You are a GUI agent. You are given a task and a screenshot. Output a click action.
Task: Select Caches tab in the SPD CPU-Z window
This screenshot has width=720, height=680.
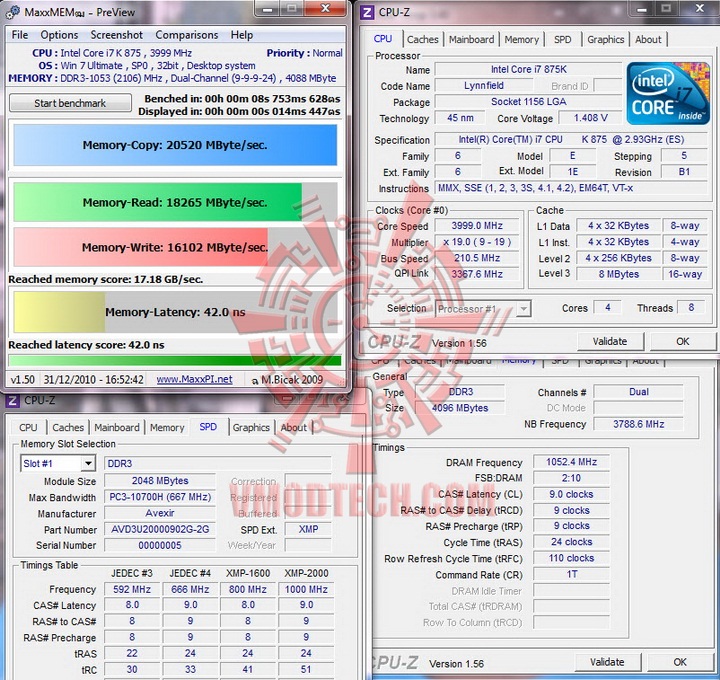point(68,427)
